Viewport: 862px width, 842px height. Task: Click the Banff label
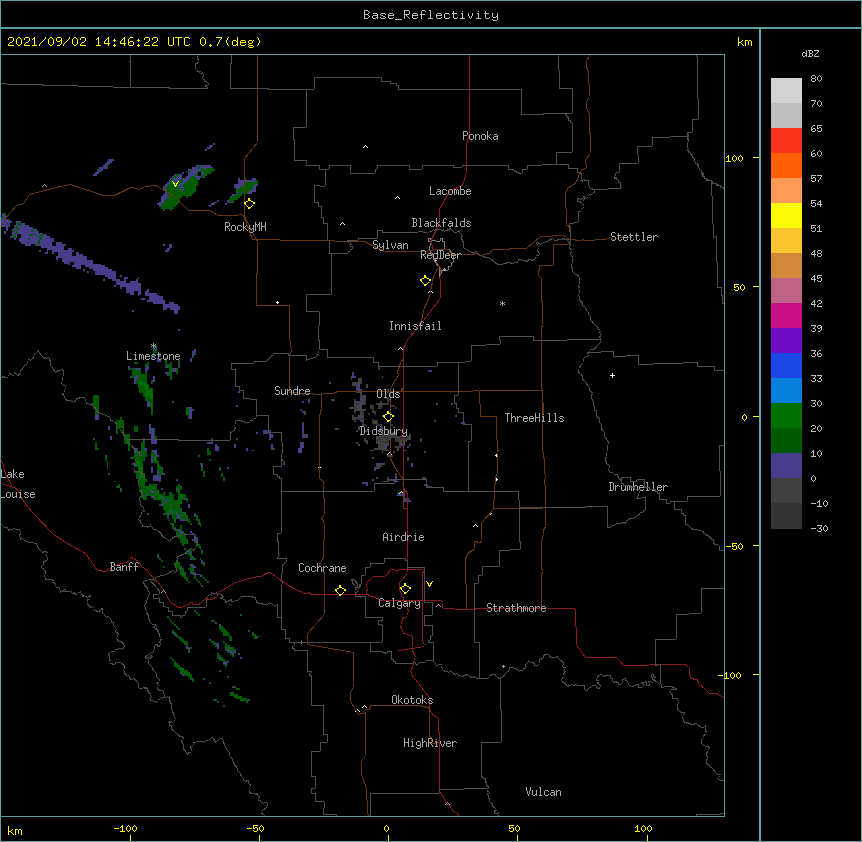tap(124, 567)
